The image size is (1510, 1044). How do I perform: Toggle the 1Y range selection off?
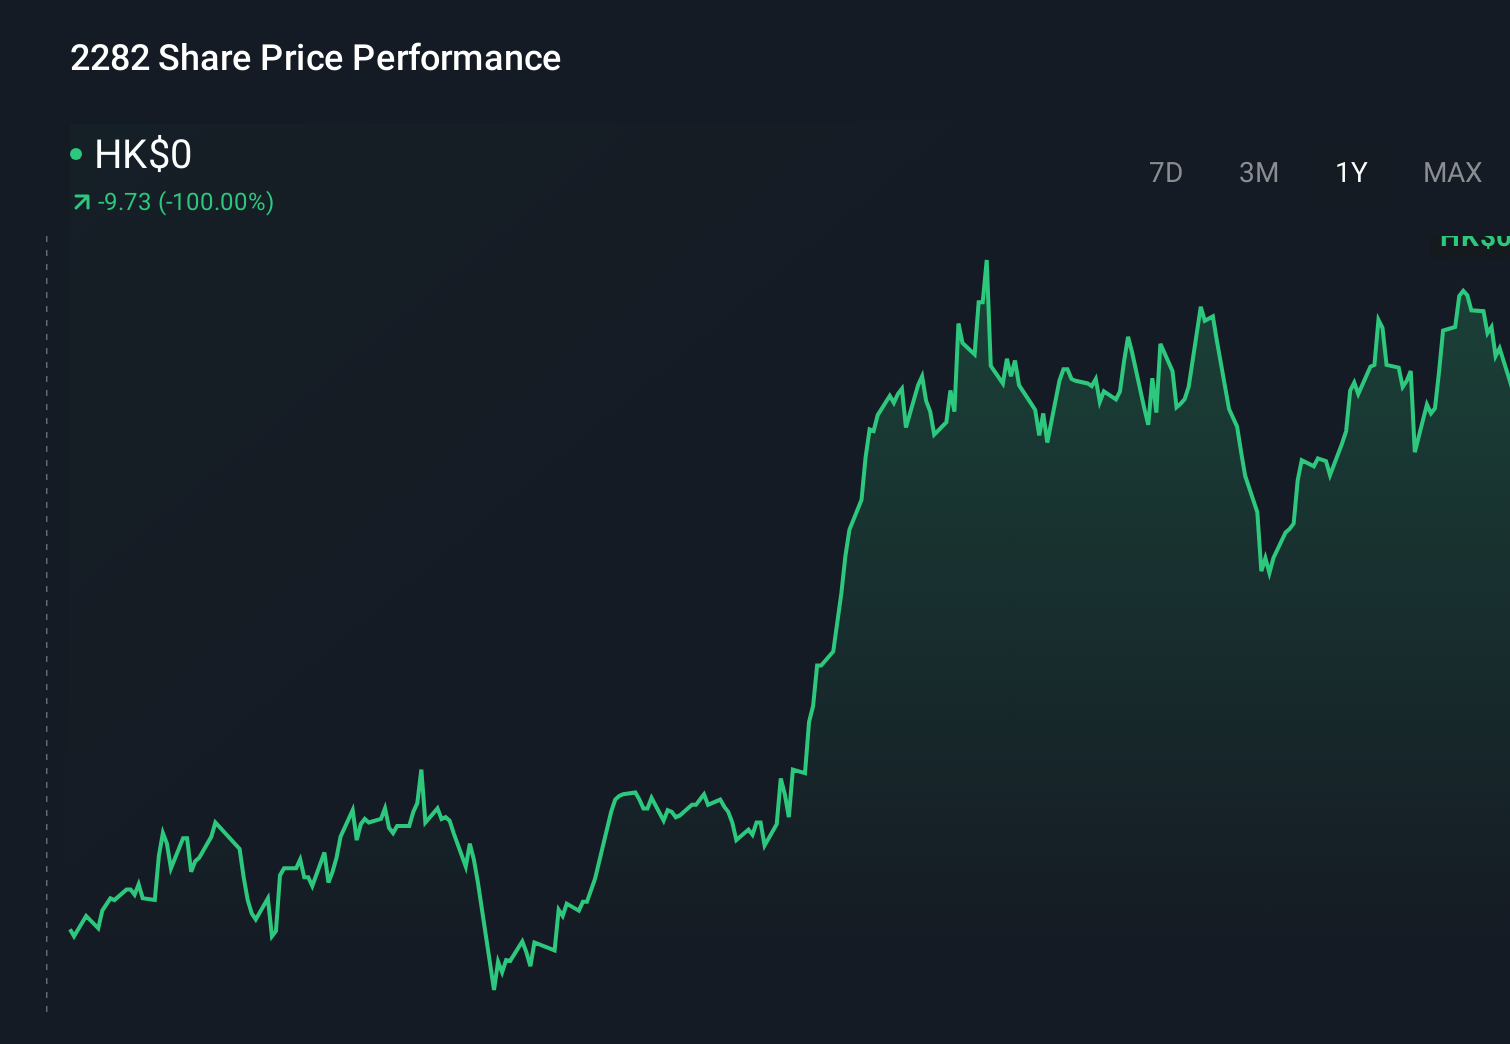1350,172
